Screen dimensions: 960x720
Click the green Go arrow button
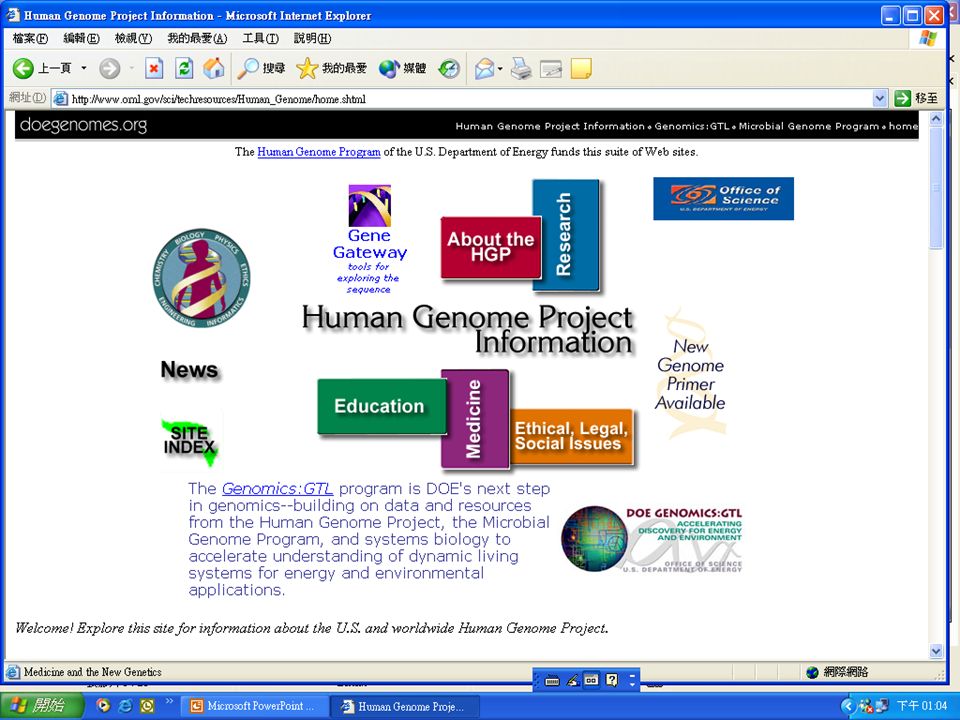click(902, 98)
